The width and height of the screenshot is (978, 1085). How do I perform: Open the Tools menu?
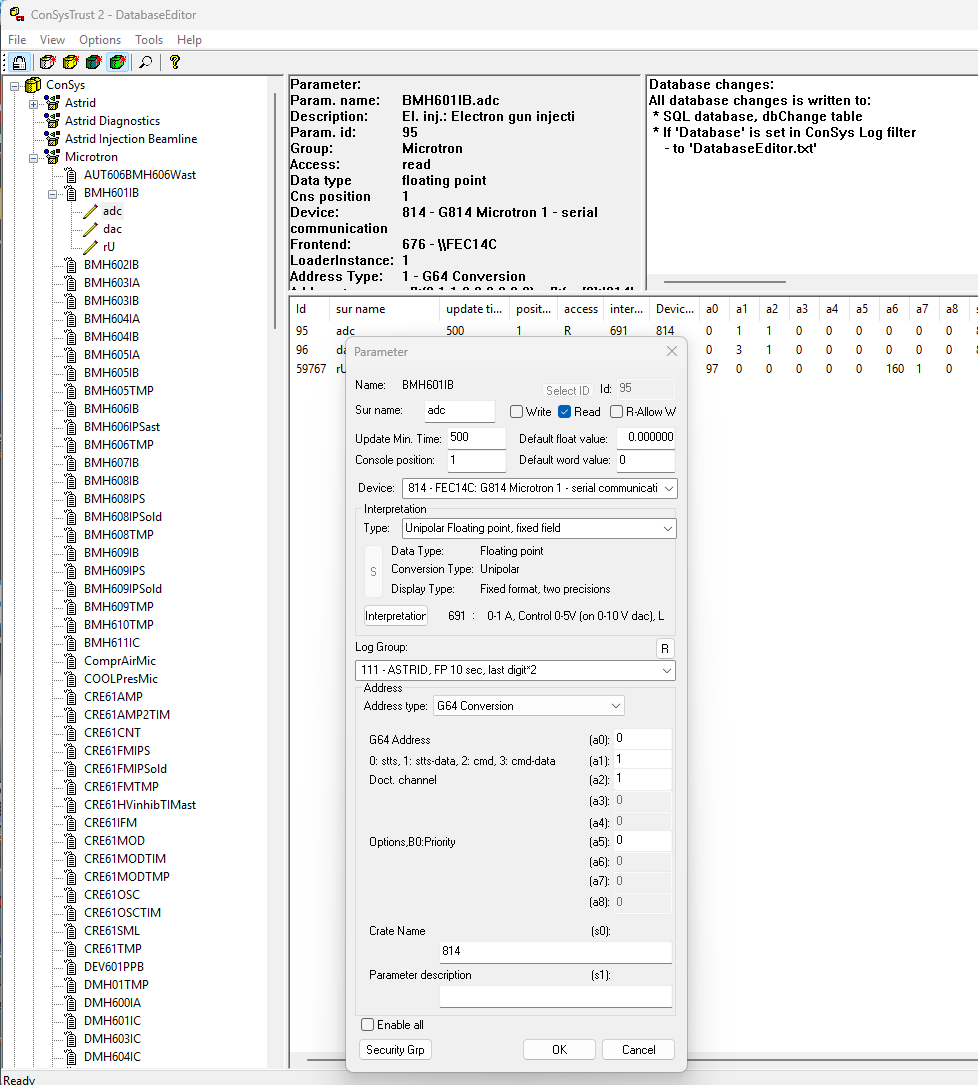(149, 40)
